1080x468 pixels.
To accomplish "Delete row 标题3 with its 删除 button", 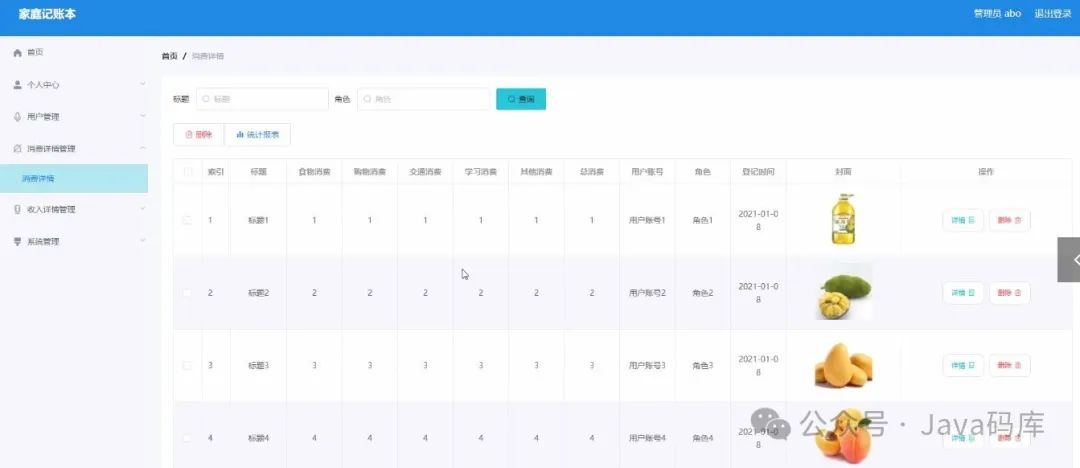I will [x=1010, y=365].
